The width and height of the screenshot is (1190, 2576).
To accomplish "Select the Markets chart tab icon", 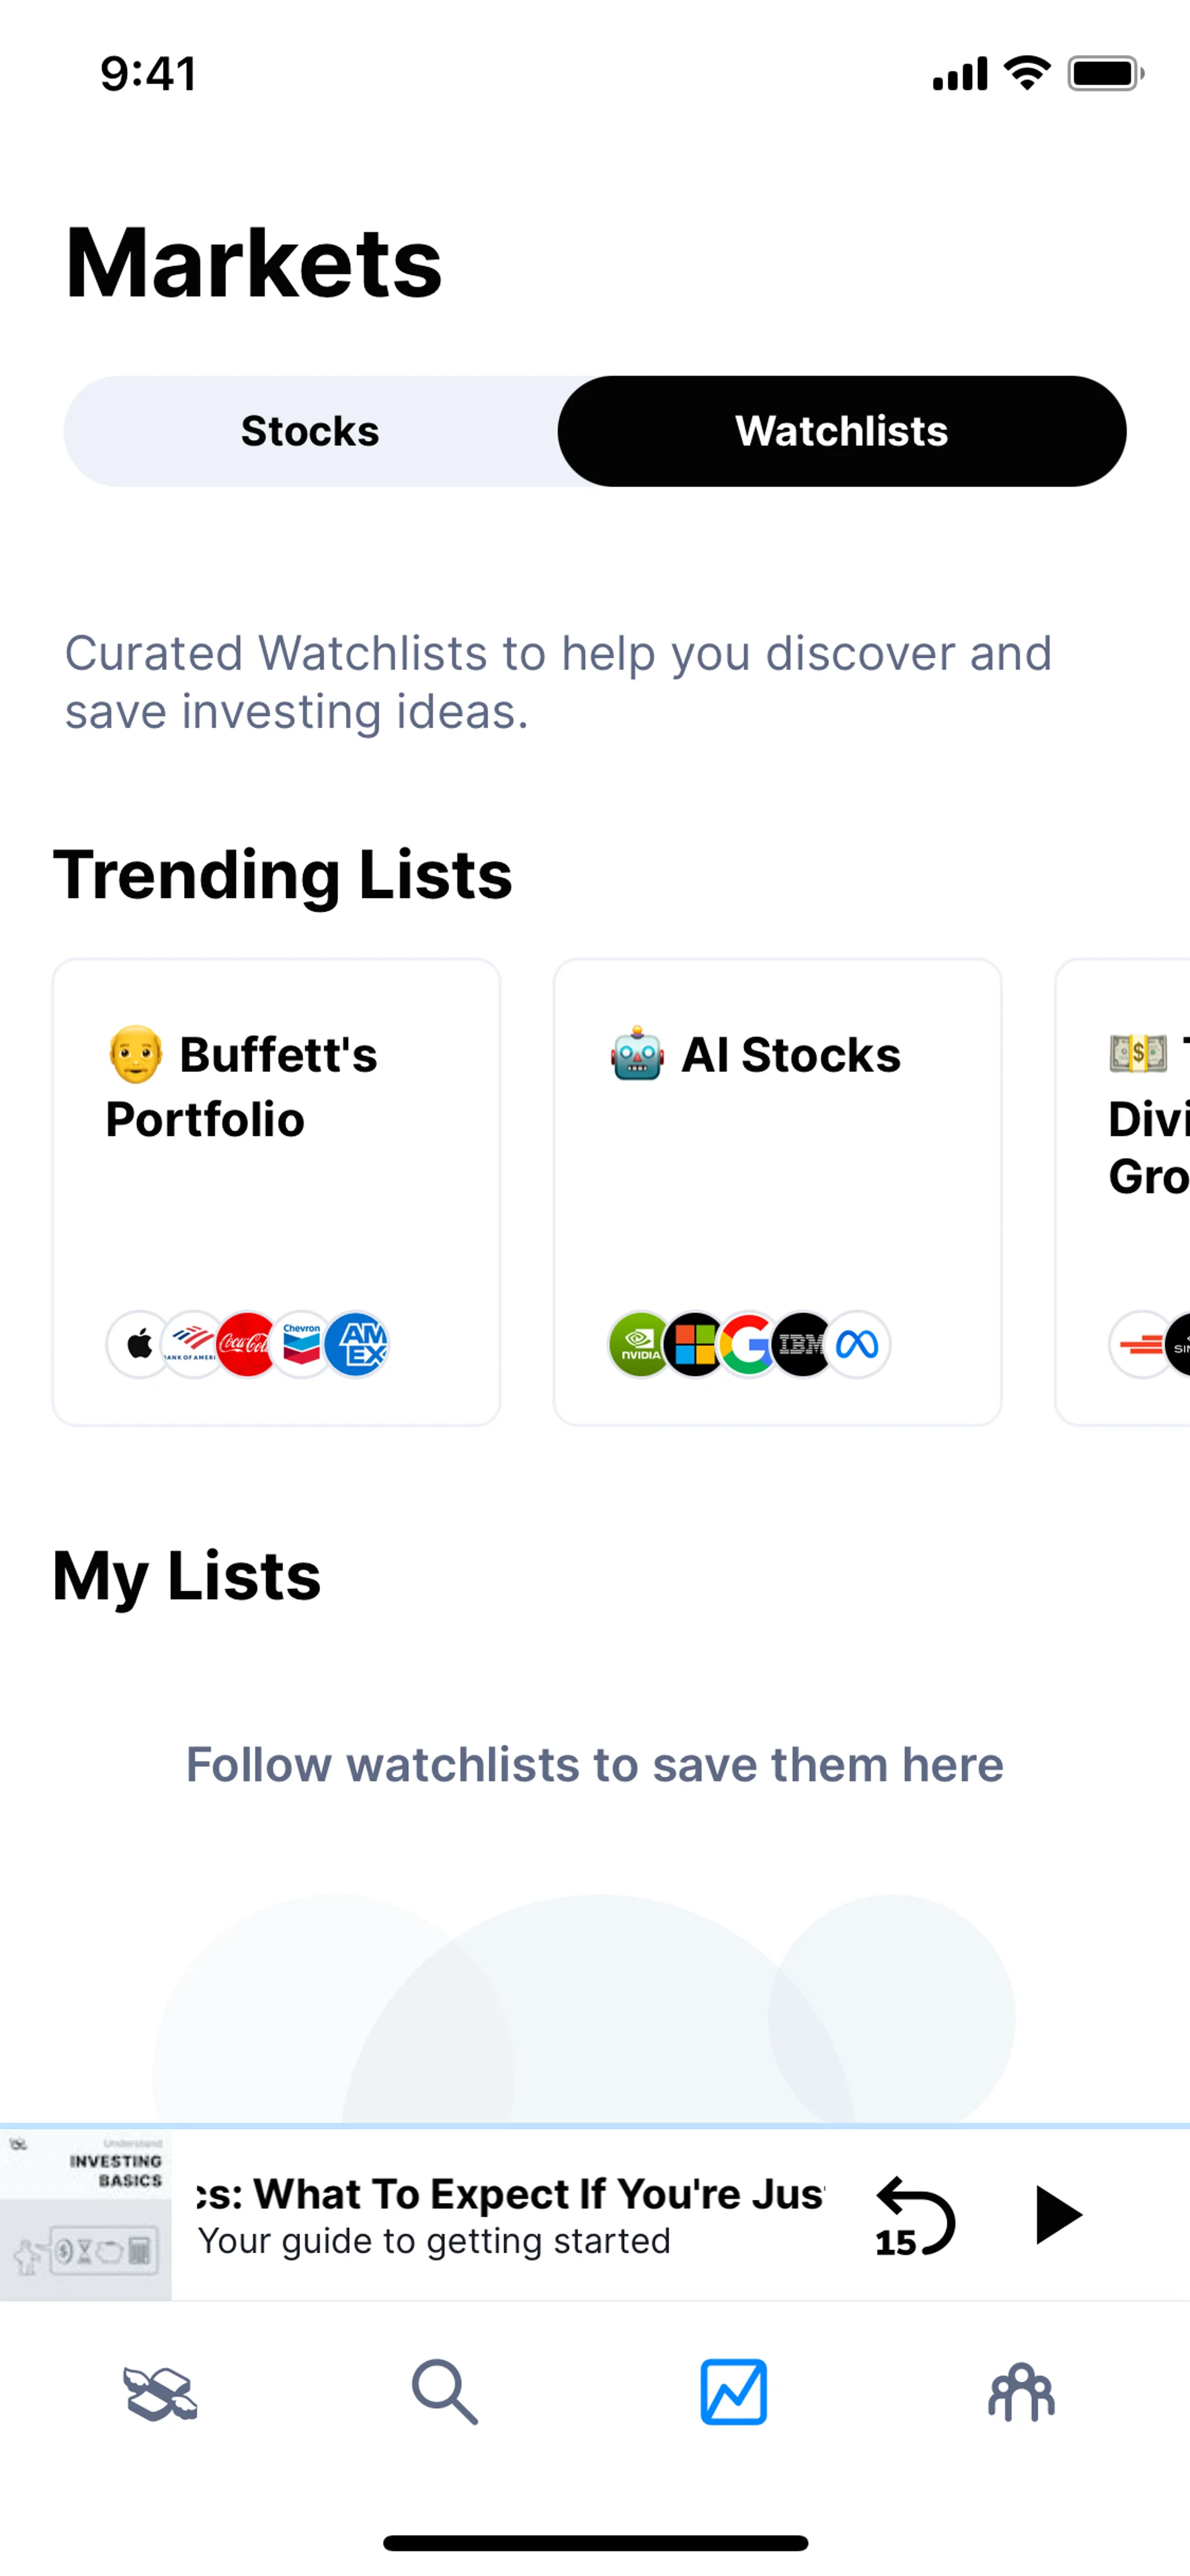I will coord(733,2392).
